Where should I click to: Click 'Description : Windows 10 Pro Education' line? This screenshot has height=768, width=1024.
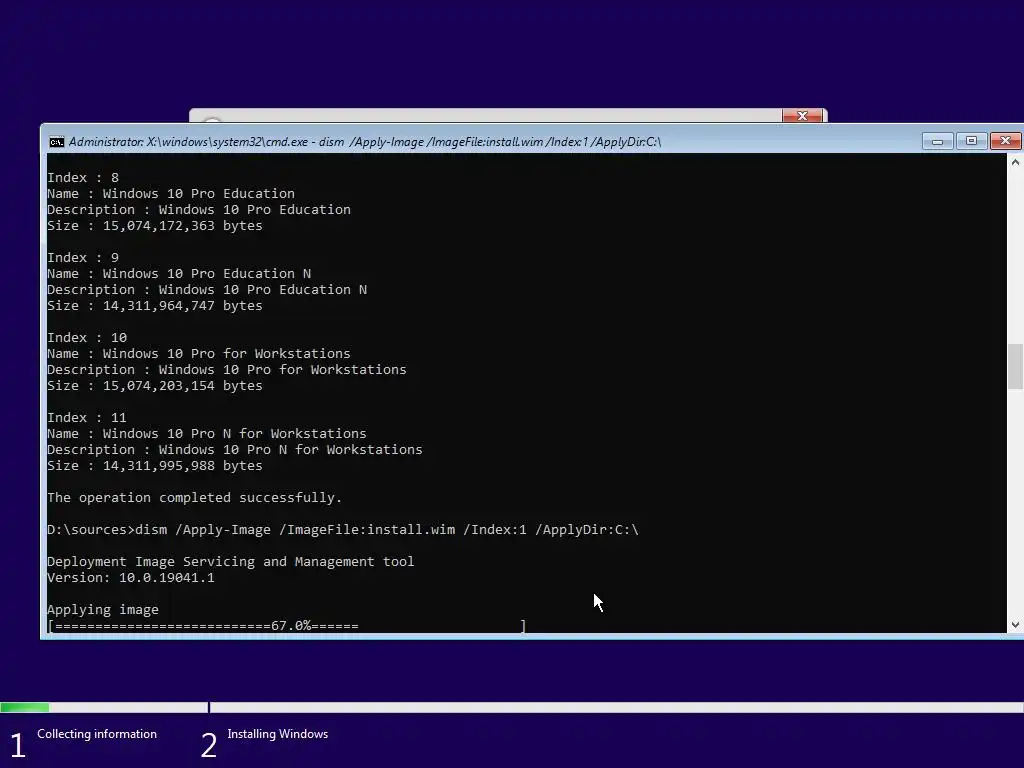pyautogui.click(x=199, y=210)
